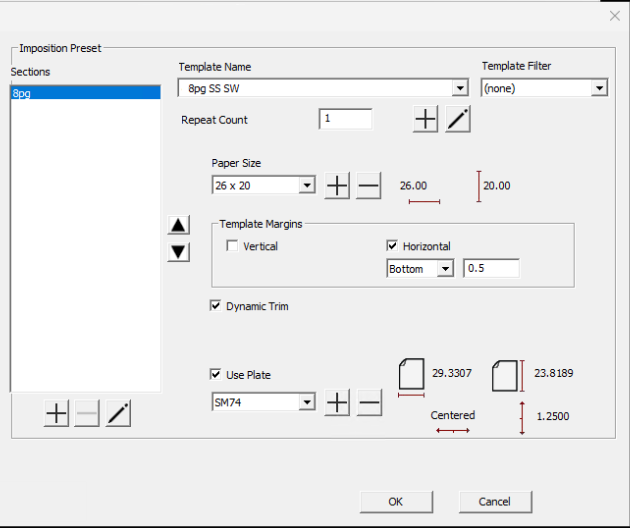The width and height of the screenshot is (630, 528).
Task: Click the Centered horizontal arrow indicator
Action: point(453,430)
